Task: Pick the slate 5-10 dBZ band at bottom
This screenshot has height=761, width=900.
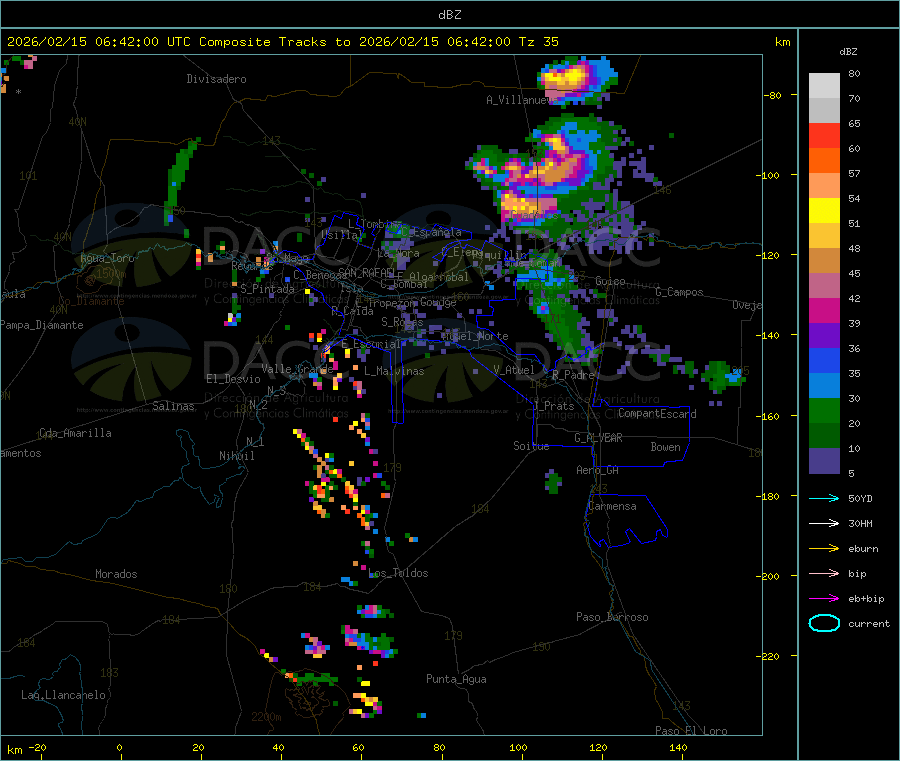Action: 824,461
